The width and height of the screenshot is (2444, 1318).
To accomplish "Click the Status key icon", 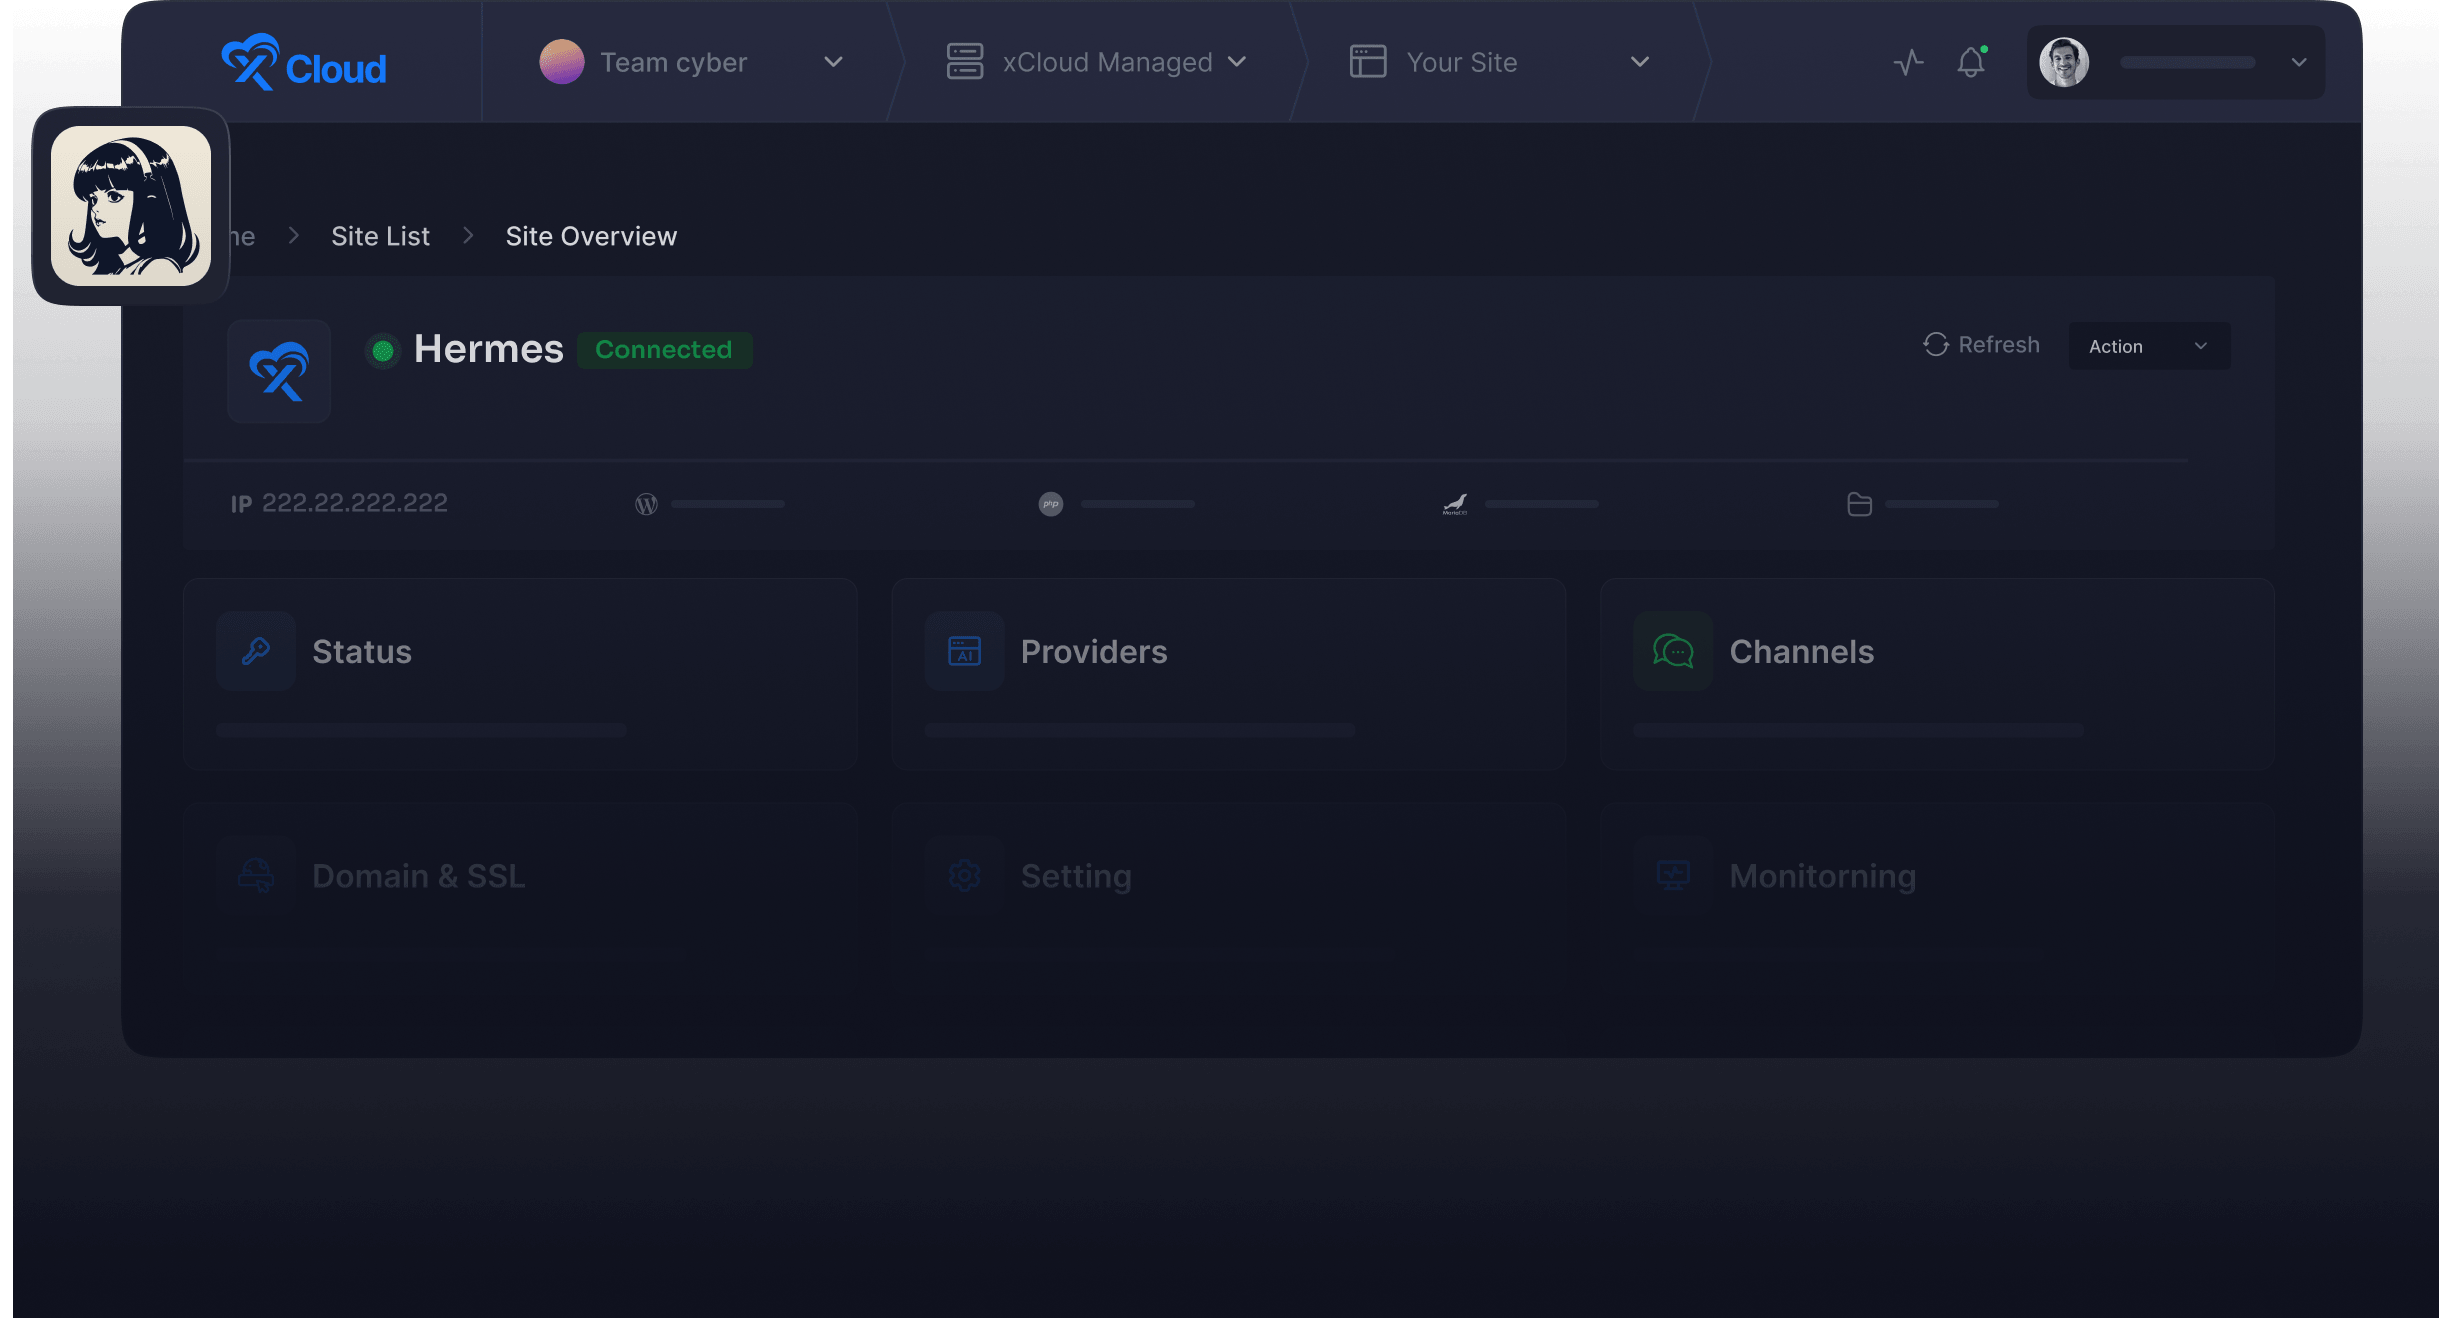I will (x=256, y=651).
